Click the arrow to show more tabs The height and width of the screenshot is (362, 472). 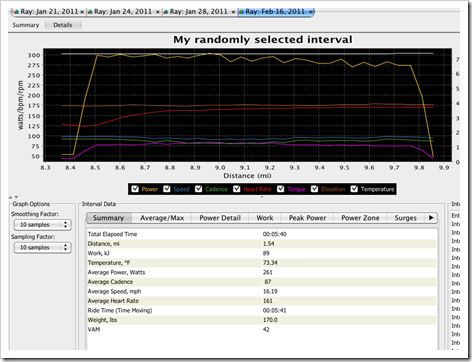tap(431, 218)
